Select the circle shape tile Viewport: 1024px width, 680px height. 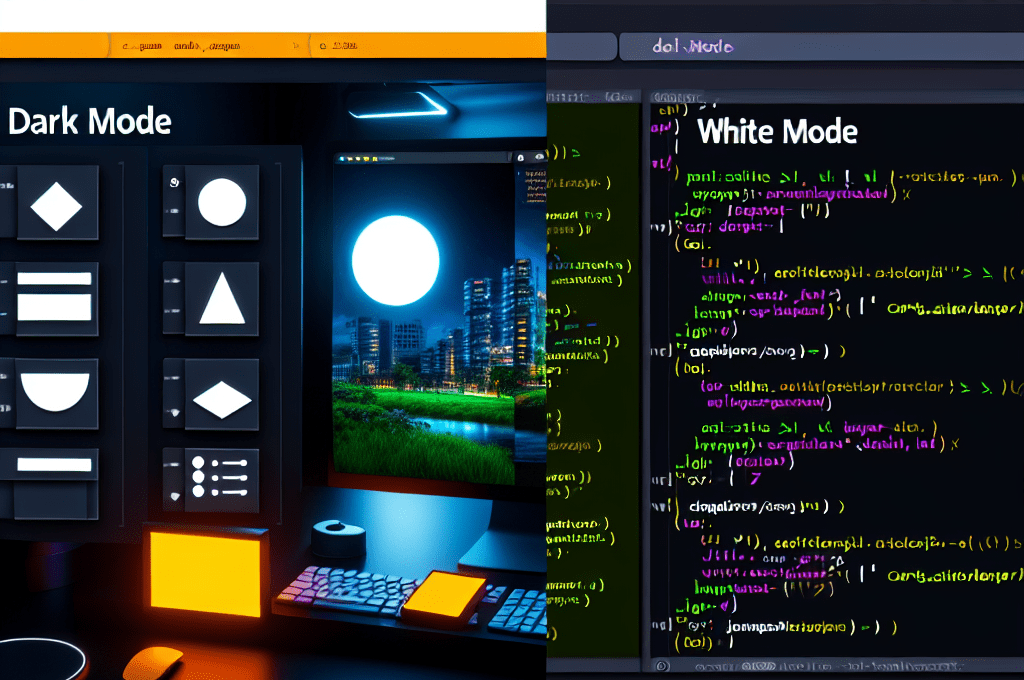222,202
